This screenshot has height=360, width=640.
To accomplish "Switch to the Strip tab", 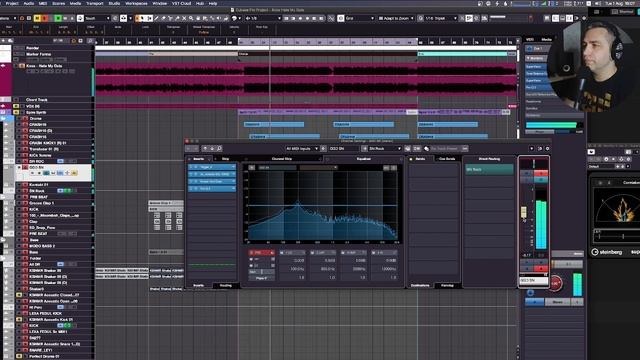I will click(x=225, y=159).
